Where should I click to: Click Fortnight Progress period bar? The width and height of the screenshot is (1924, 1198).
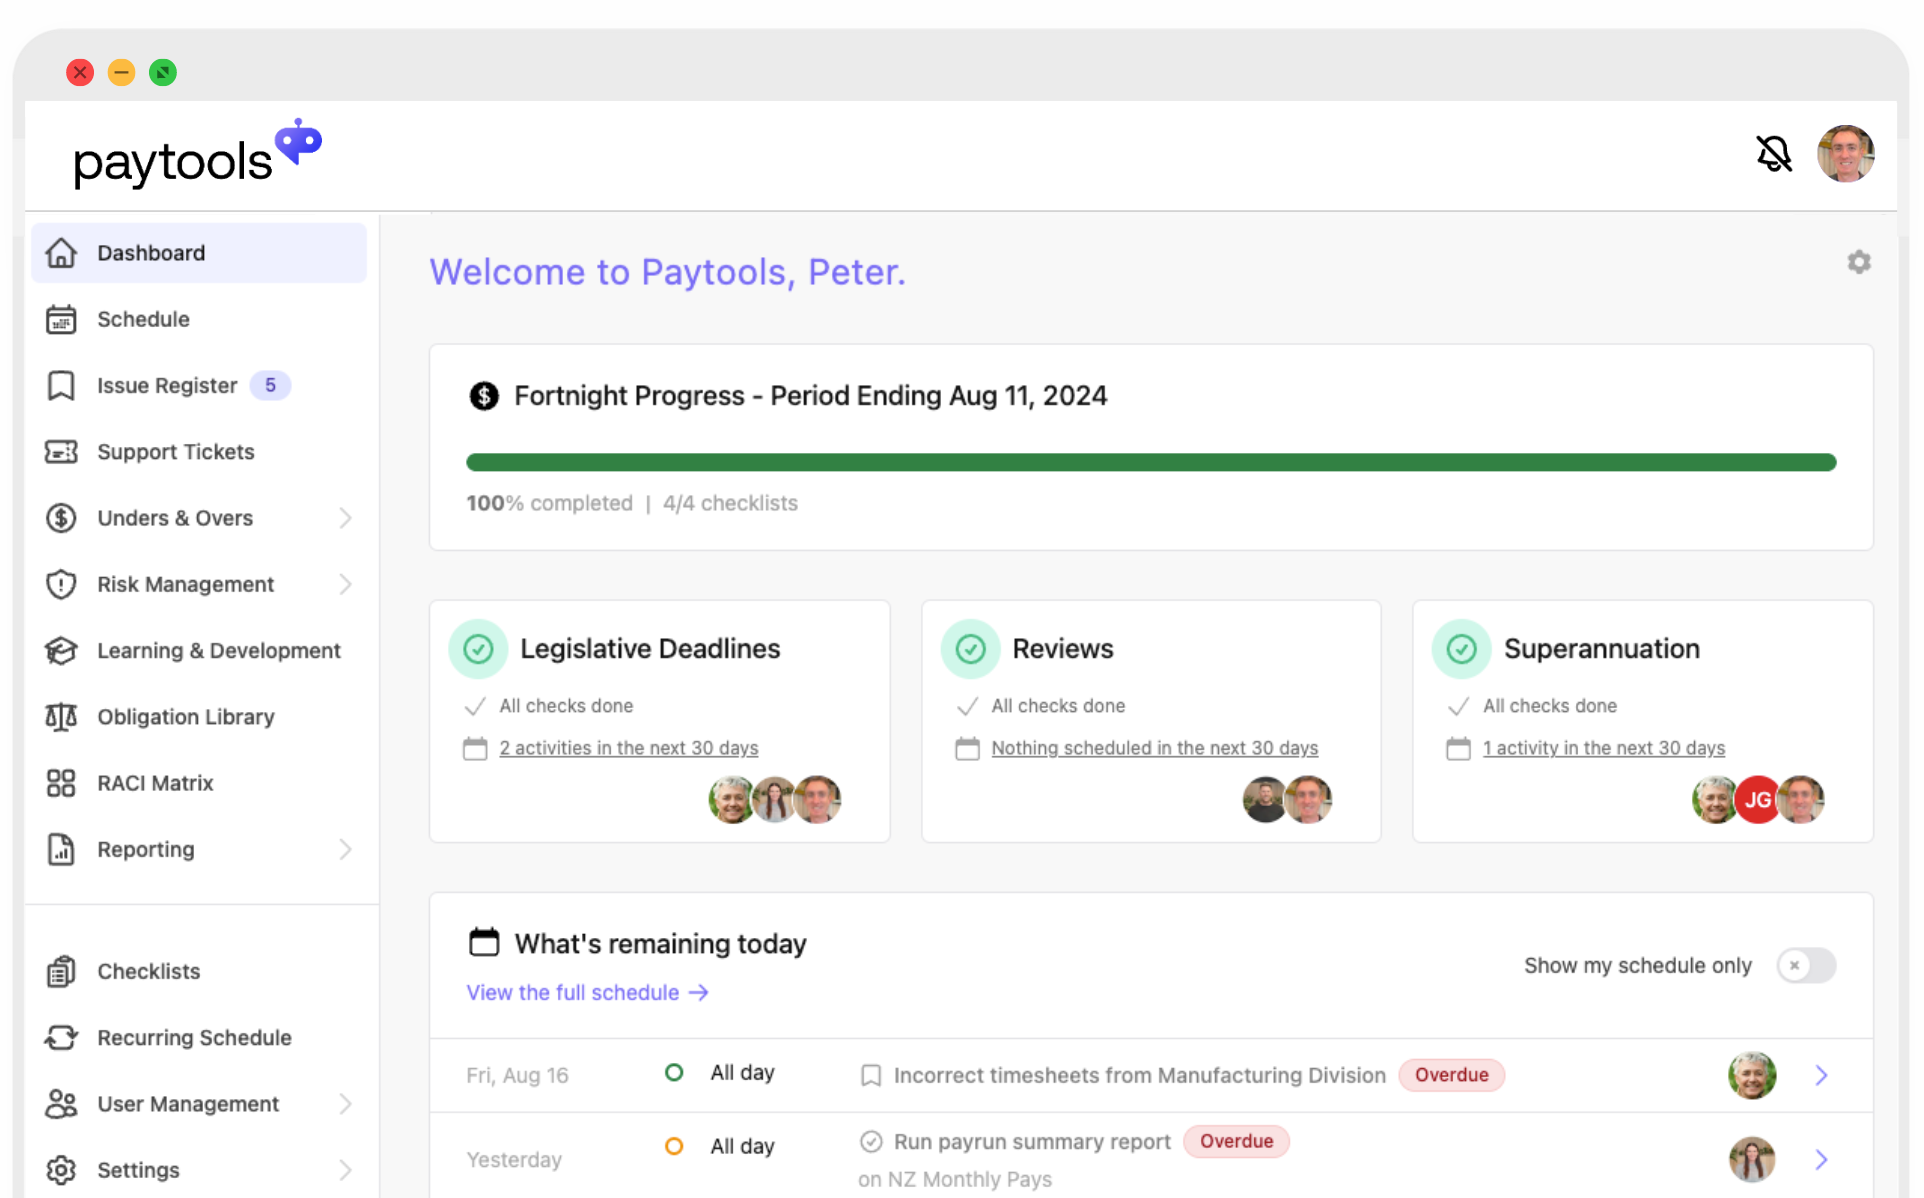click(x=1152, y=462)
